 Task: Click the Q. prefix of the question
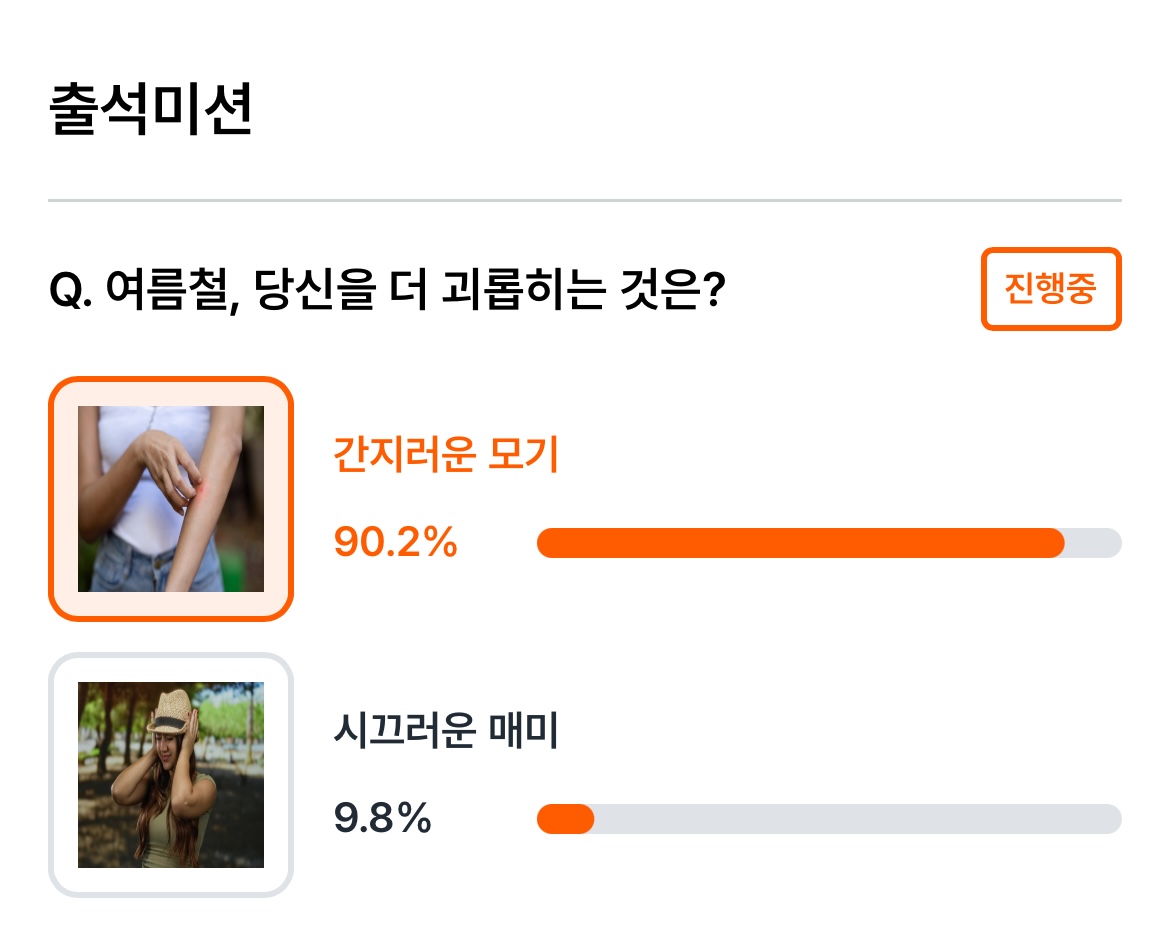(71, 290)
